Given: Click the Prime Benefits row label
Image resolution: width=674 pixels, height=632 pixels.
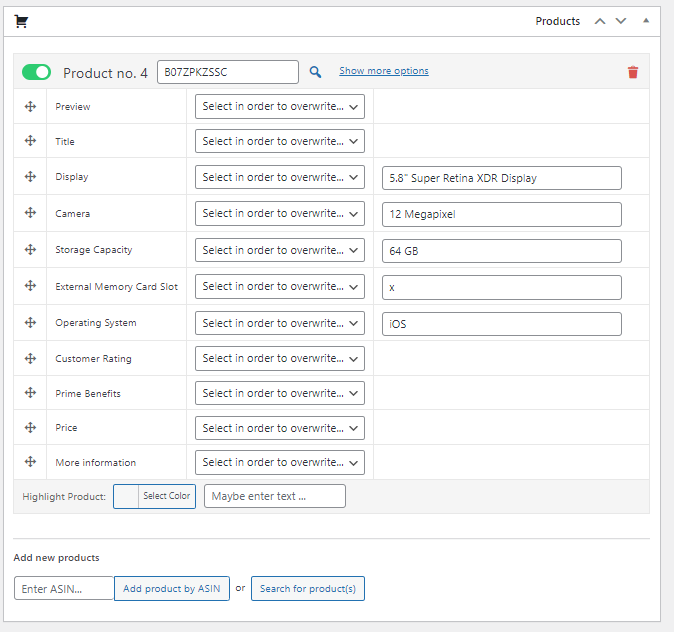Looking at the screenshot, I should (x=88, y=393).
